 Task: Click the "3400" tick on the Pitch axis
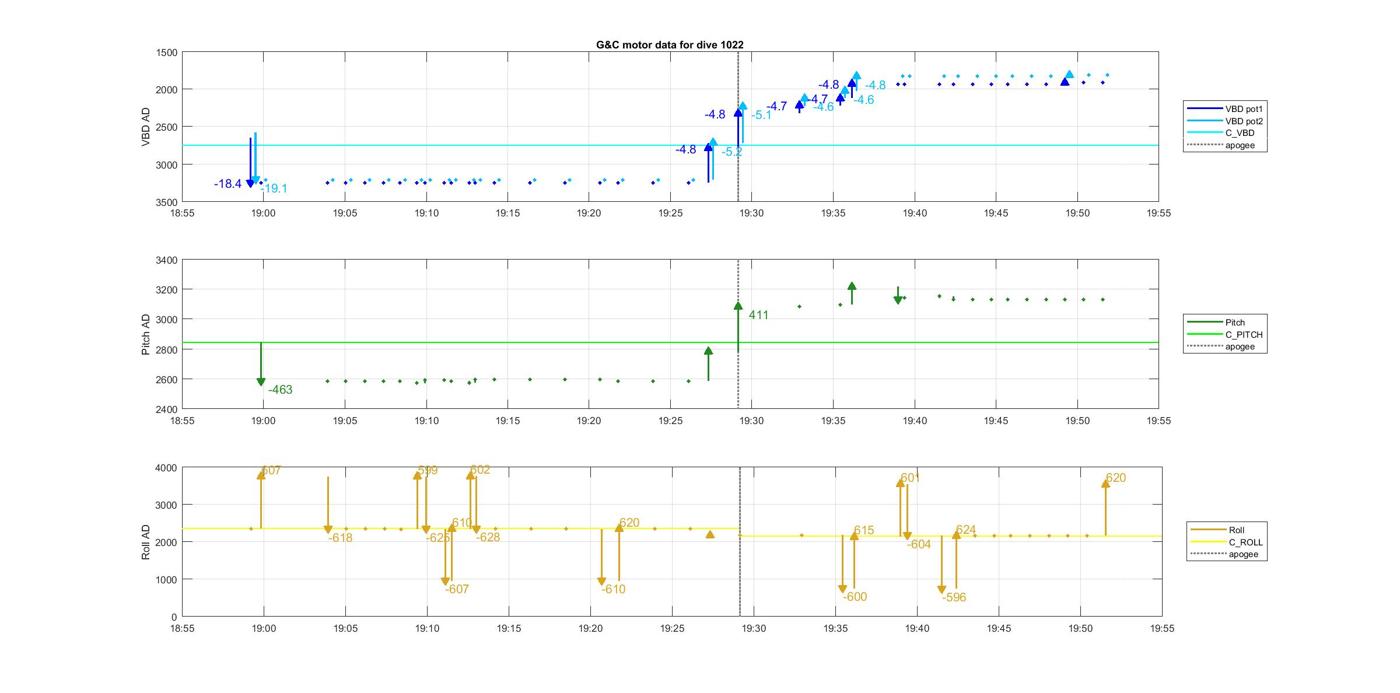pos(167,260)
